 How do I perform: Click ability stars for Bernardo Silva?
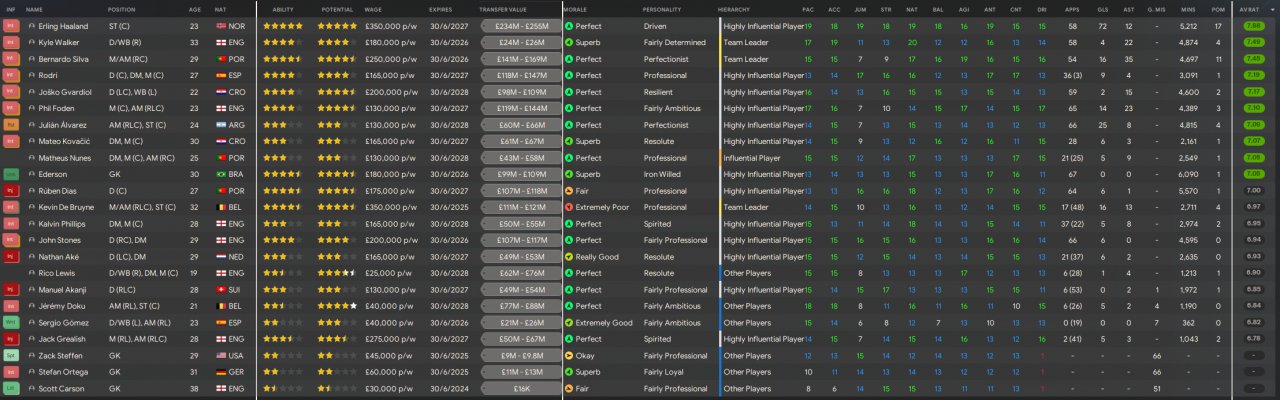(282, 59)
